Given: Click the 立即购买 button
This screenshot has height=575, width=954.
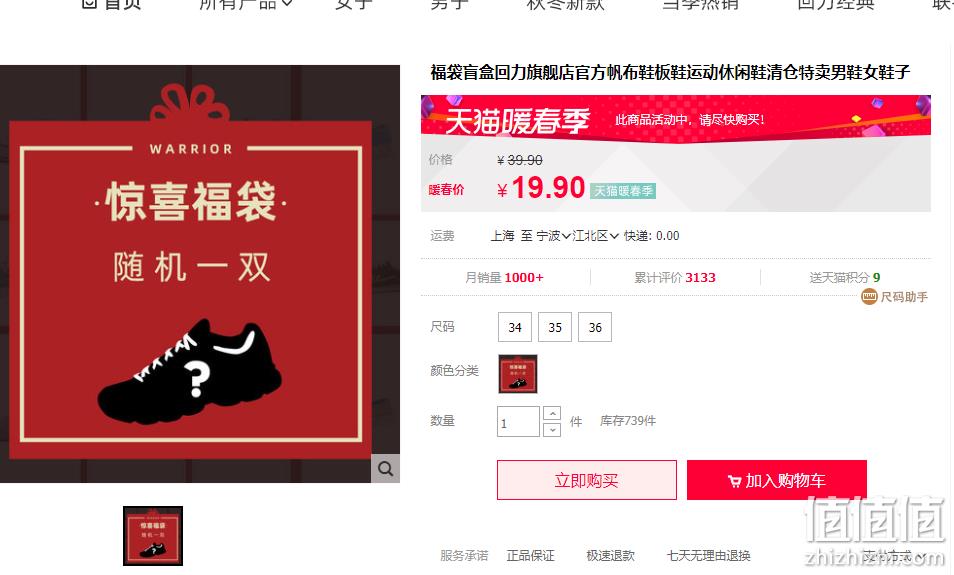Looking at the screenshot, I should coord(587,481).
